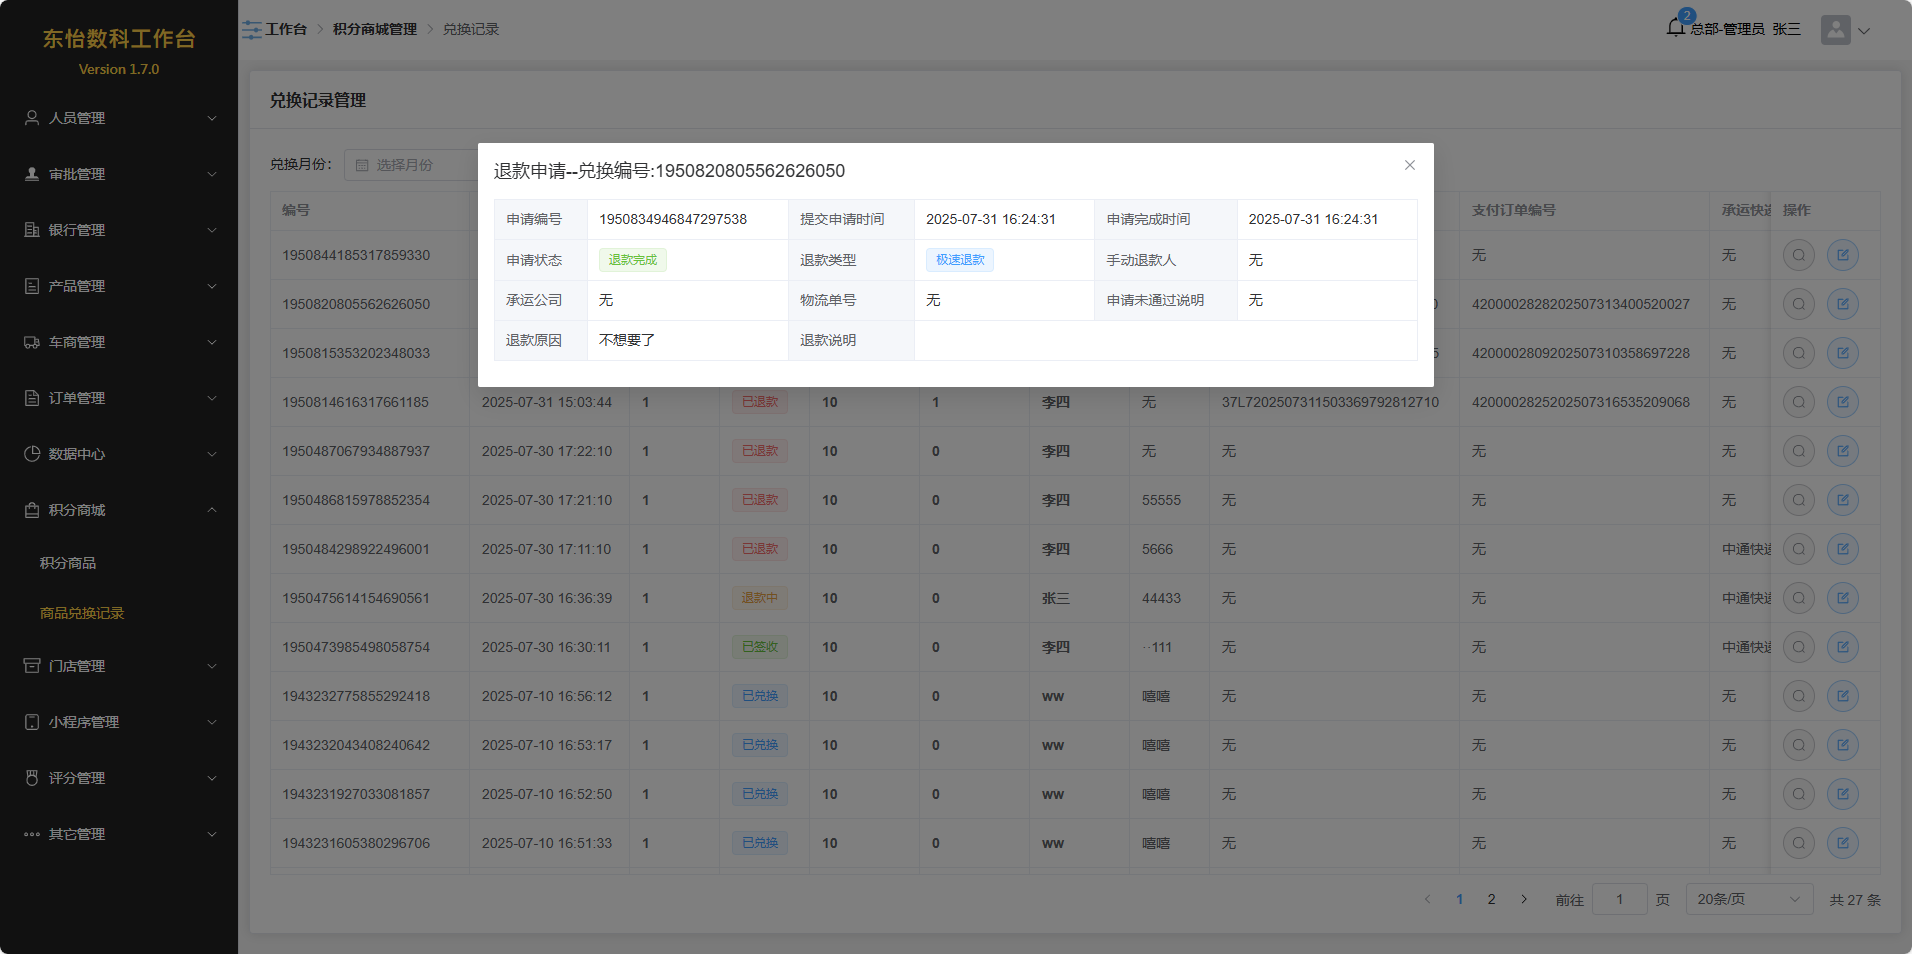This screenshot has width=1912, height=954.
Task: Click the view icon for record 1950475614154690561
Action: (x=1798, y=598)
